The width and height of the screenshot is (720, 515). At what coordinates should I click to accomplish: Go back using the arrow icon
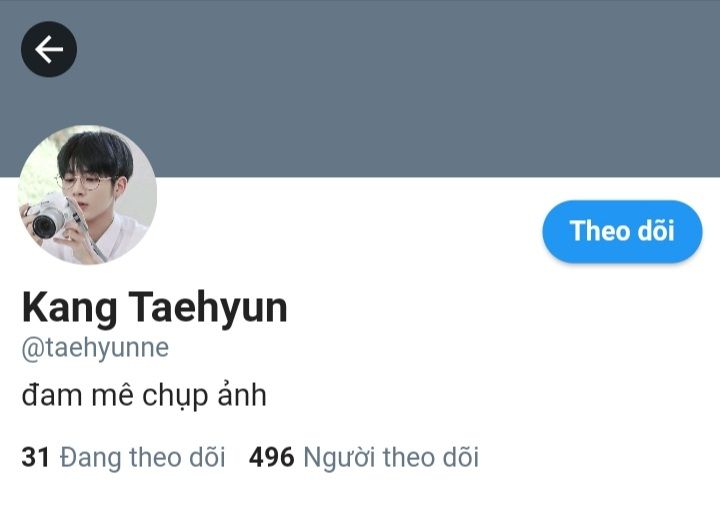pos(49,49)
